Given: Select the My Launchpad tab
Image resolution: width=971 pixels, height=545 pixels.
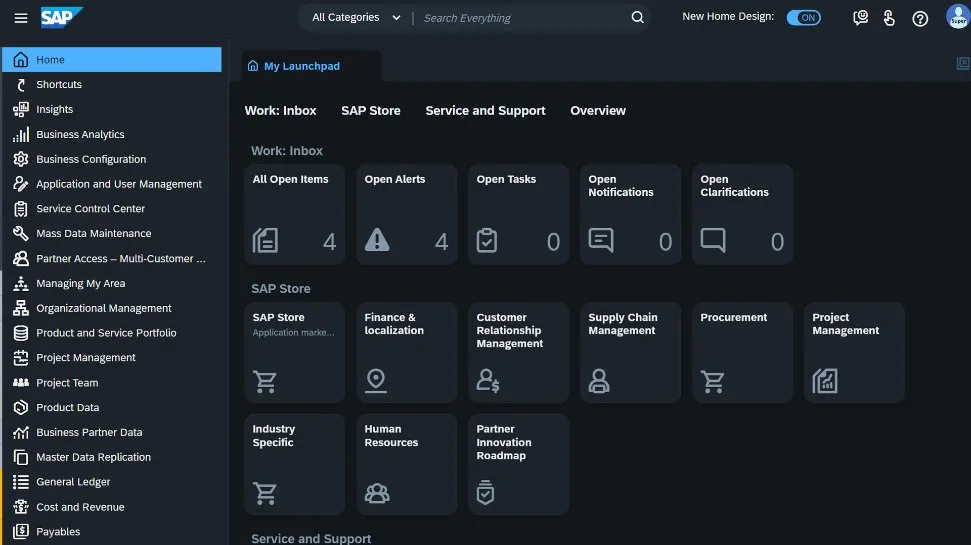Looking at the screenshot, I should tap(301, 66).
